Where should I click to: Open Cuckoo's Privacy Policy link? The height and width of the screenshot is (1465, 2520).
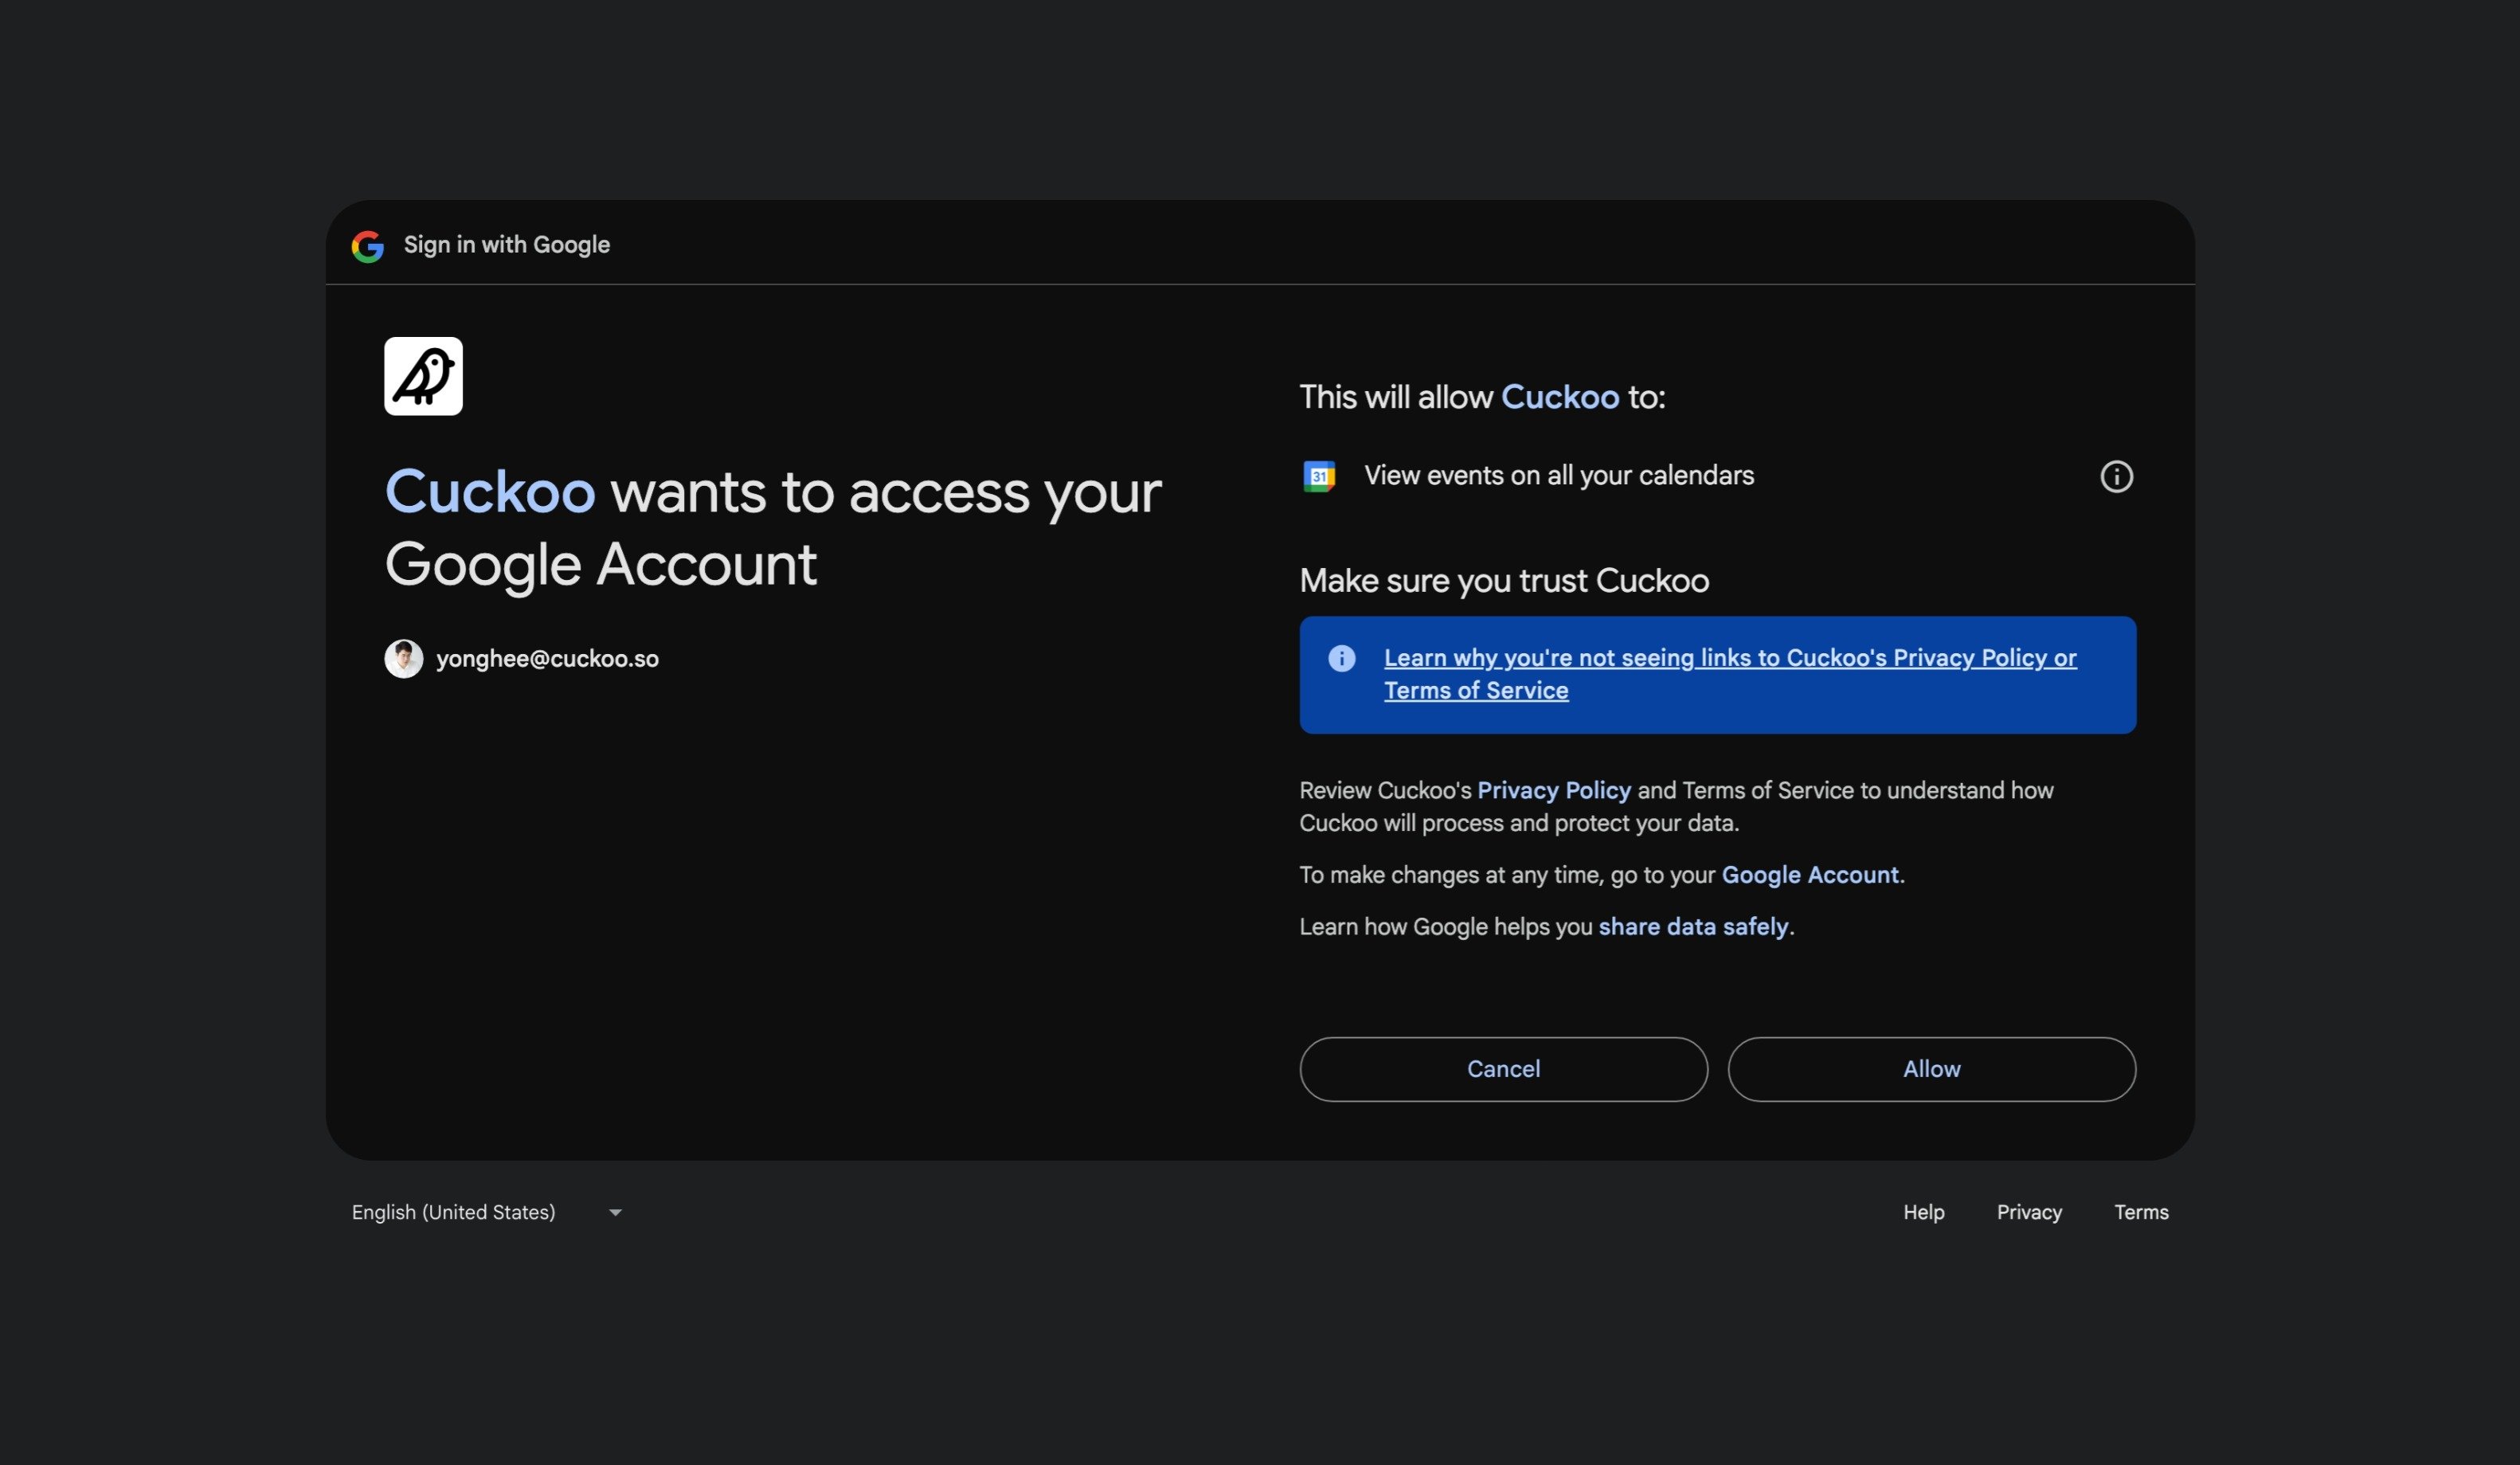click(x=1554, y=790)
